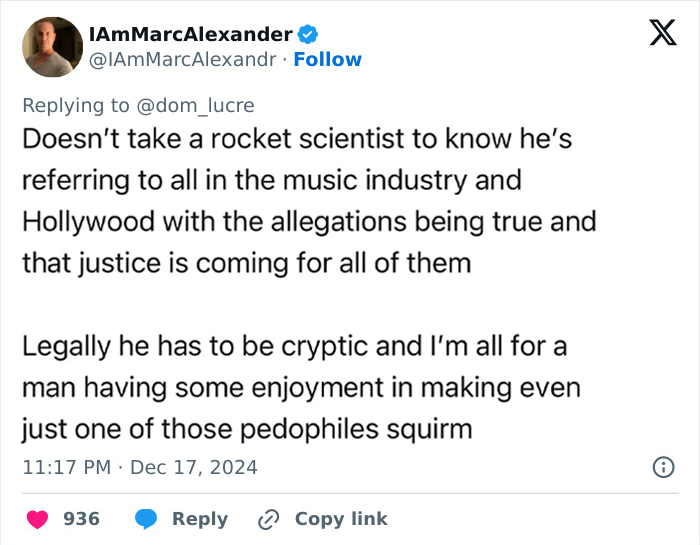This screenshot has height=545, width=700.
Task: Click the Dec 17, 2024 date
Action: 193,467
